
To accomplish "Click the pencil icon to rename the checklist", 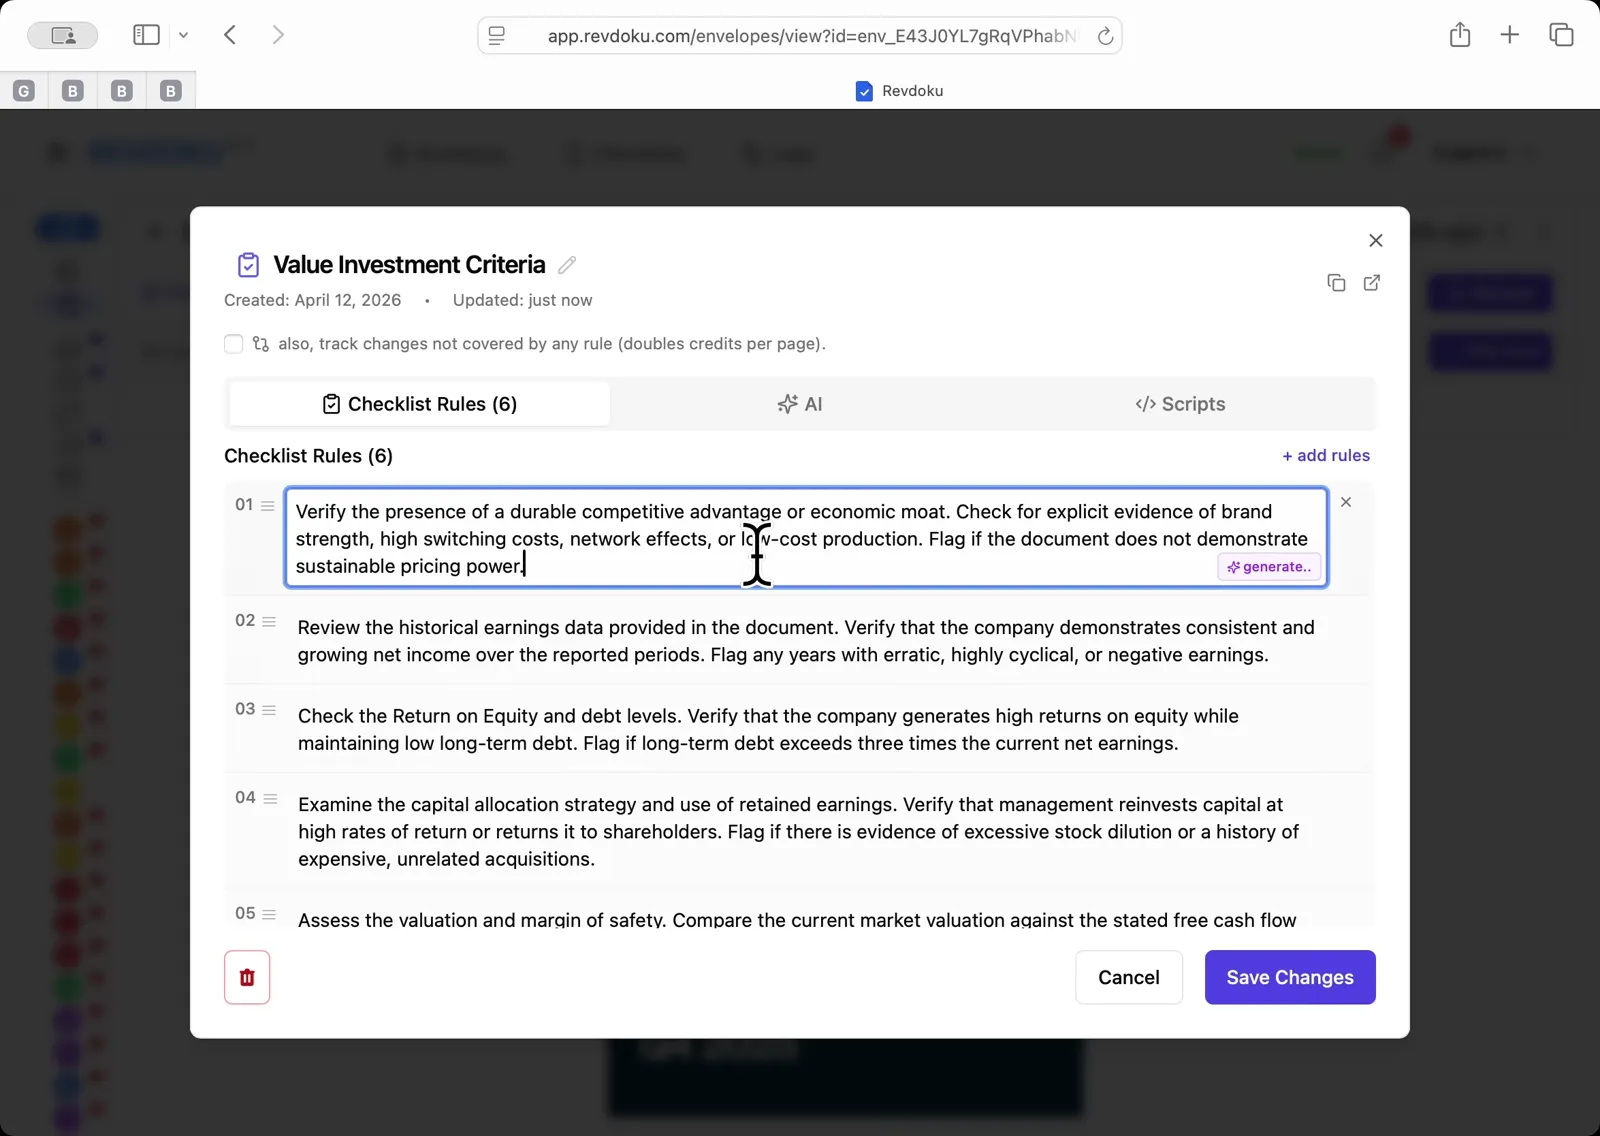I will (567, 264).
